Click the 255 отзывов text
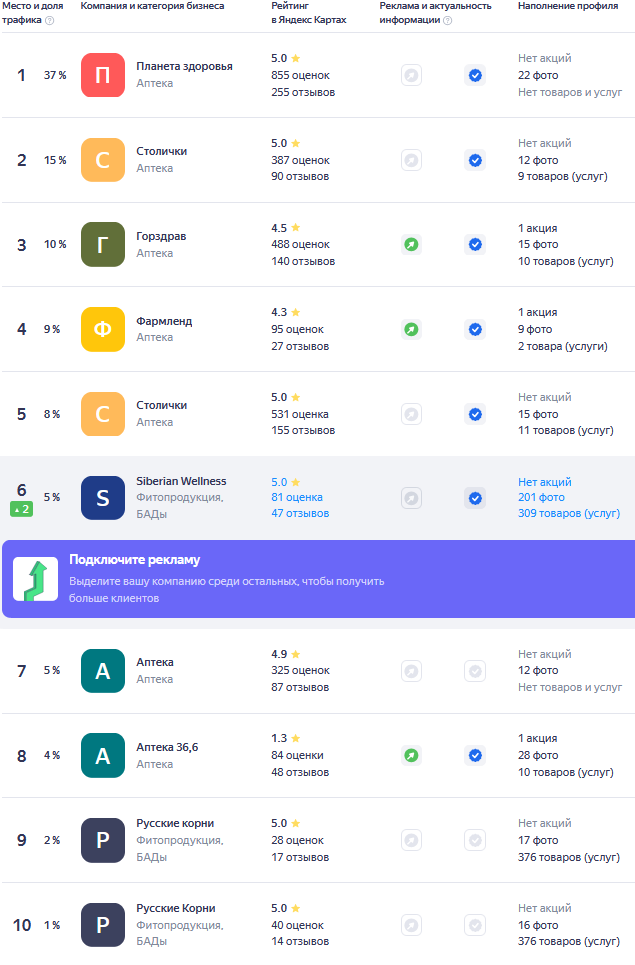Viewport: 635px width, 965px height. coord(303,92)
